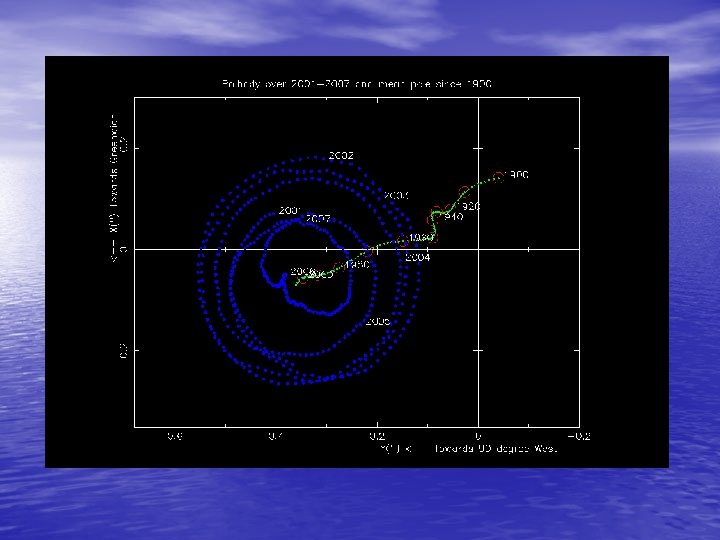The image size is (720, 540).
Task: Select the 2002 label on the blue spiral
Action: 341,156
